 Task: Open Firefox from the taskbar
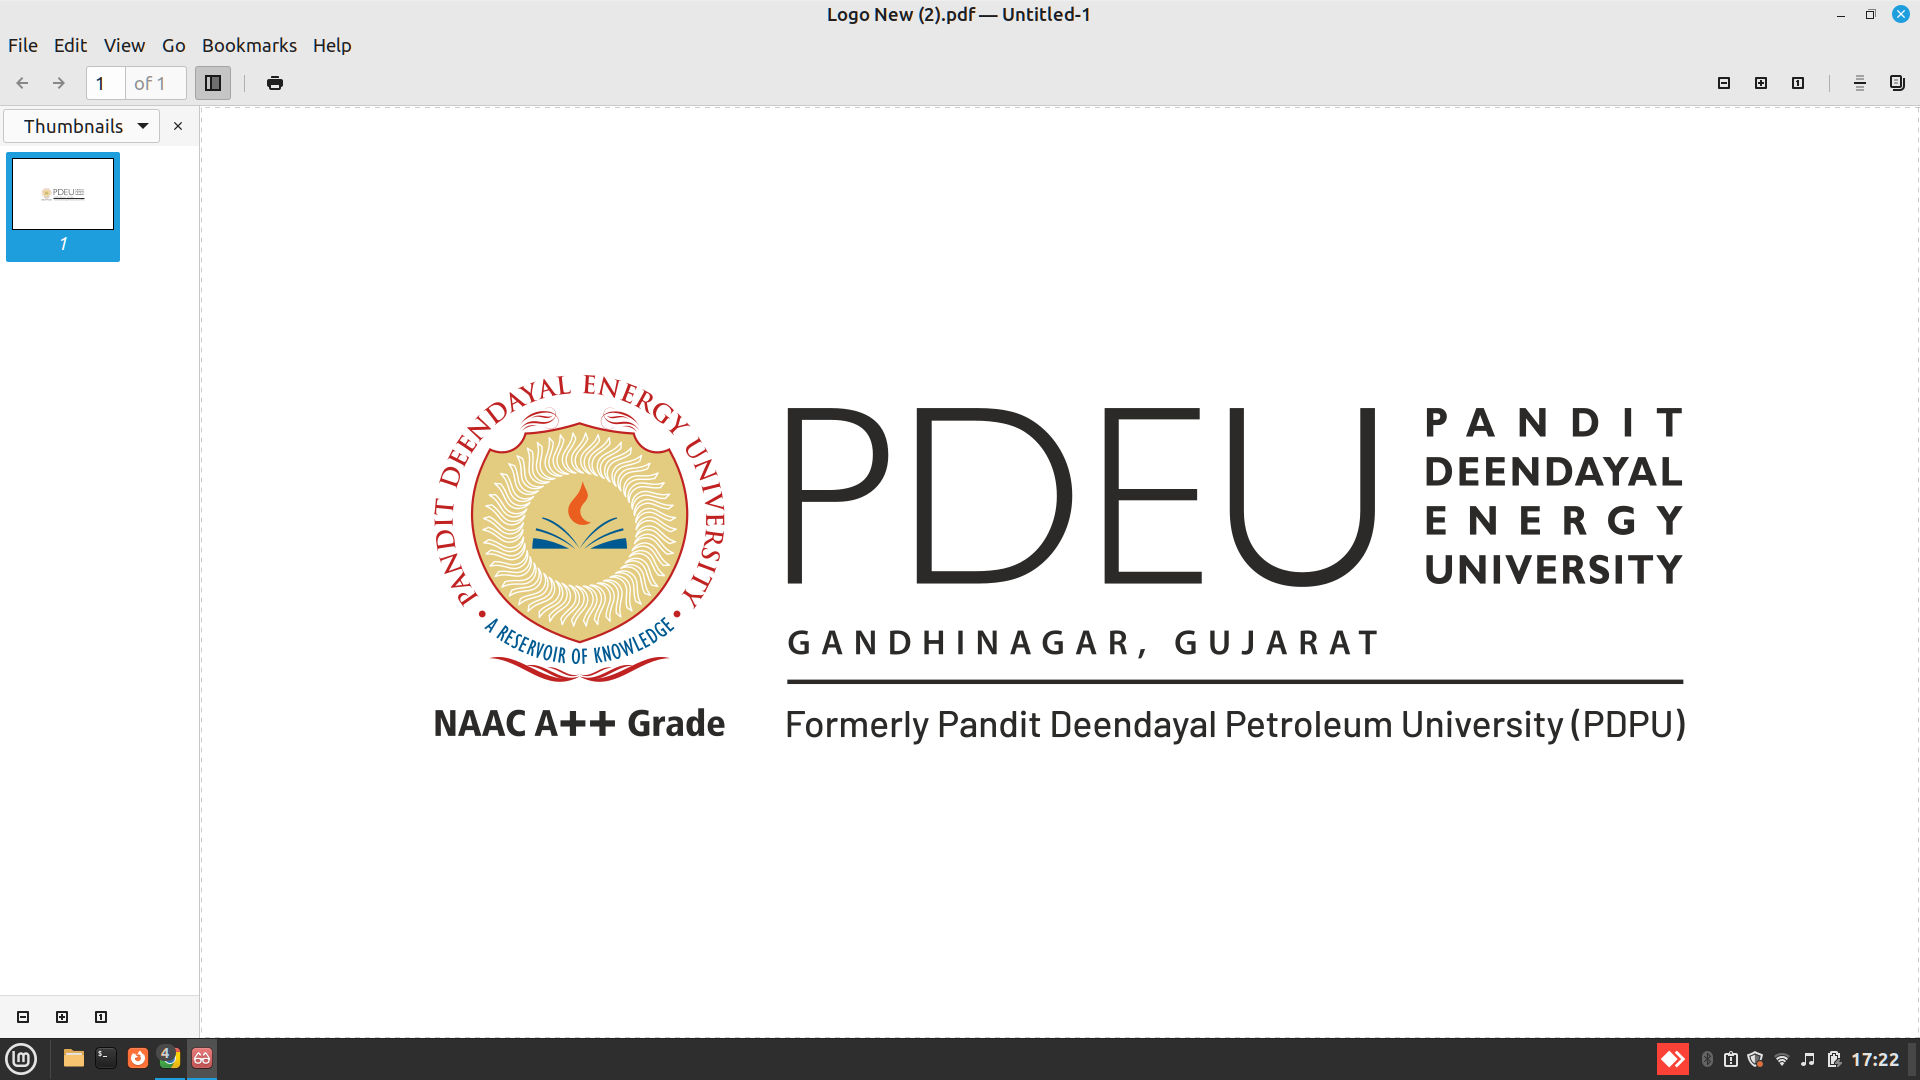pos(138,1058)
